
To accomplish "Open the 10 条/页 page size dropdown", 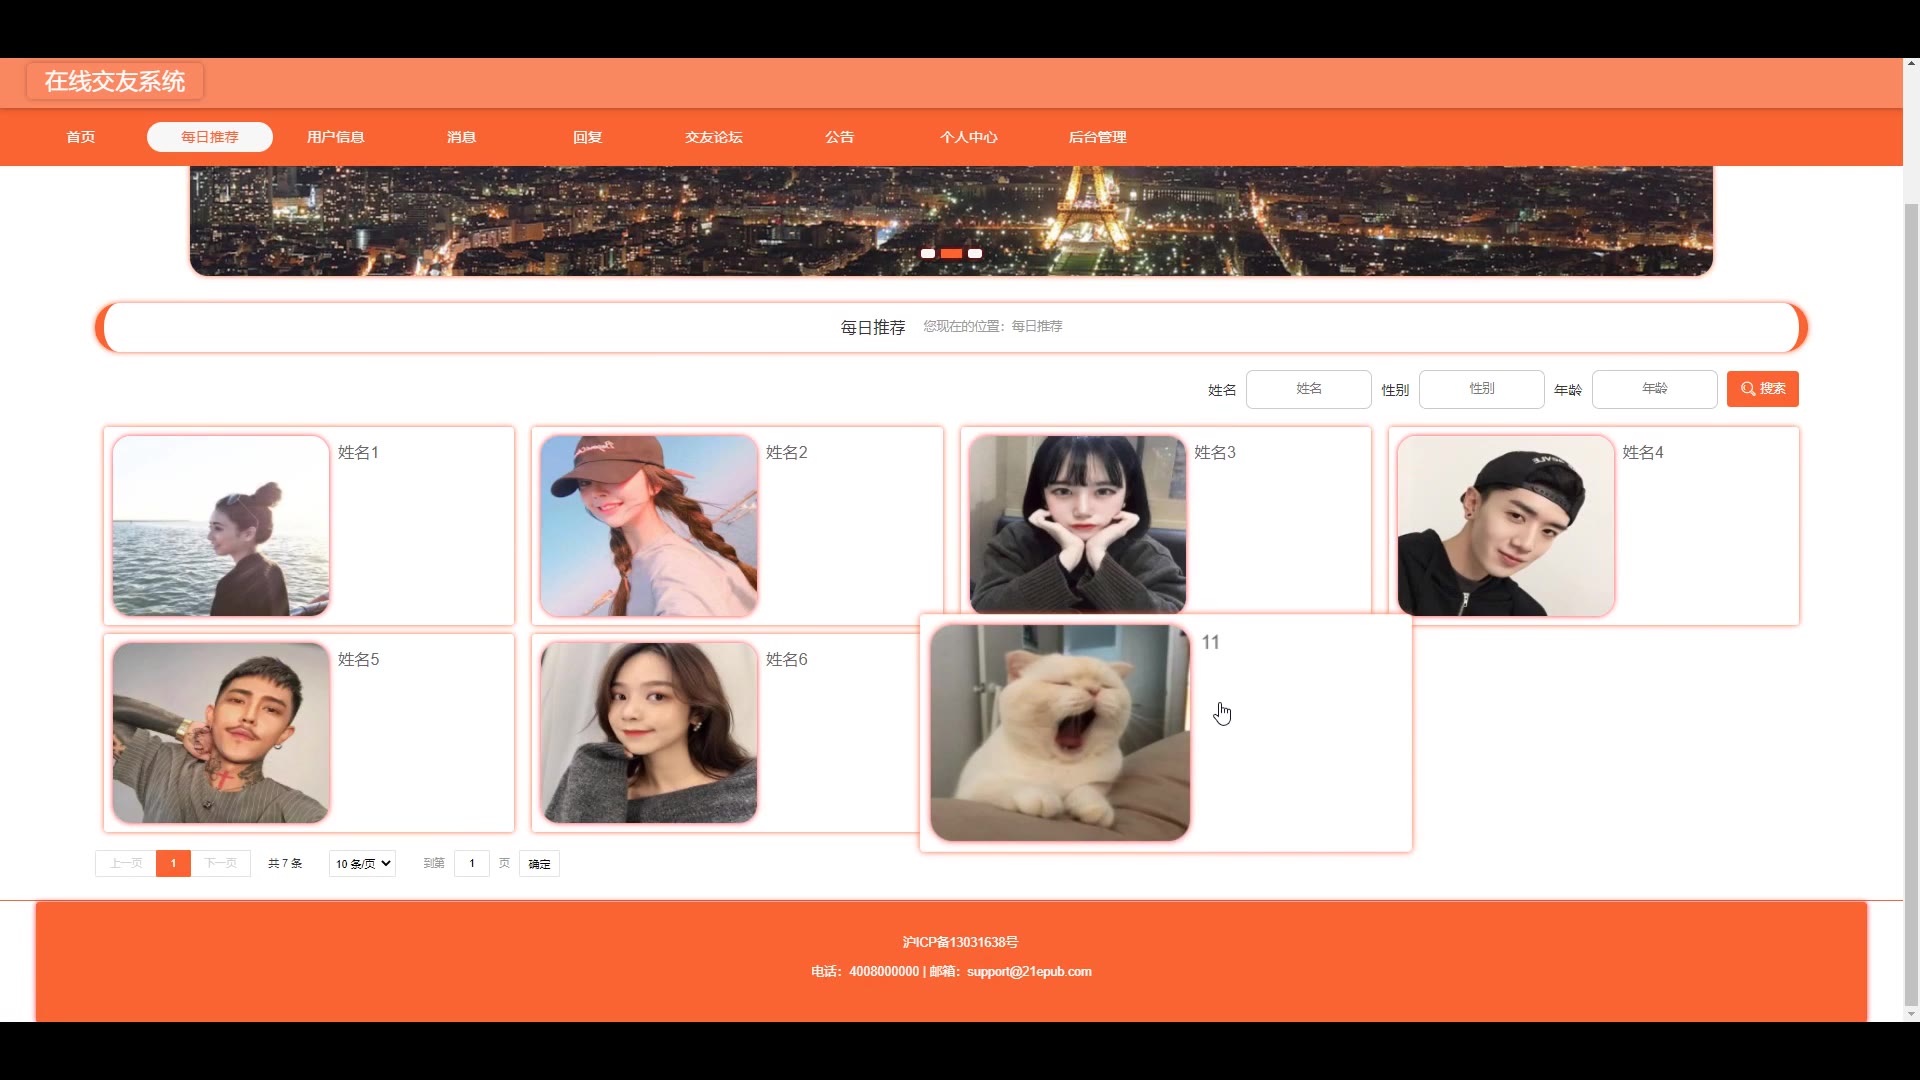I will [x=362, y=864].
